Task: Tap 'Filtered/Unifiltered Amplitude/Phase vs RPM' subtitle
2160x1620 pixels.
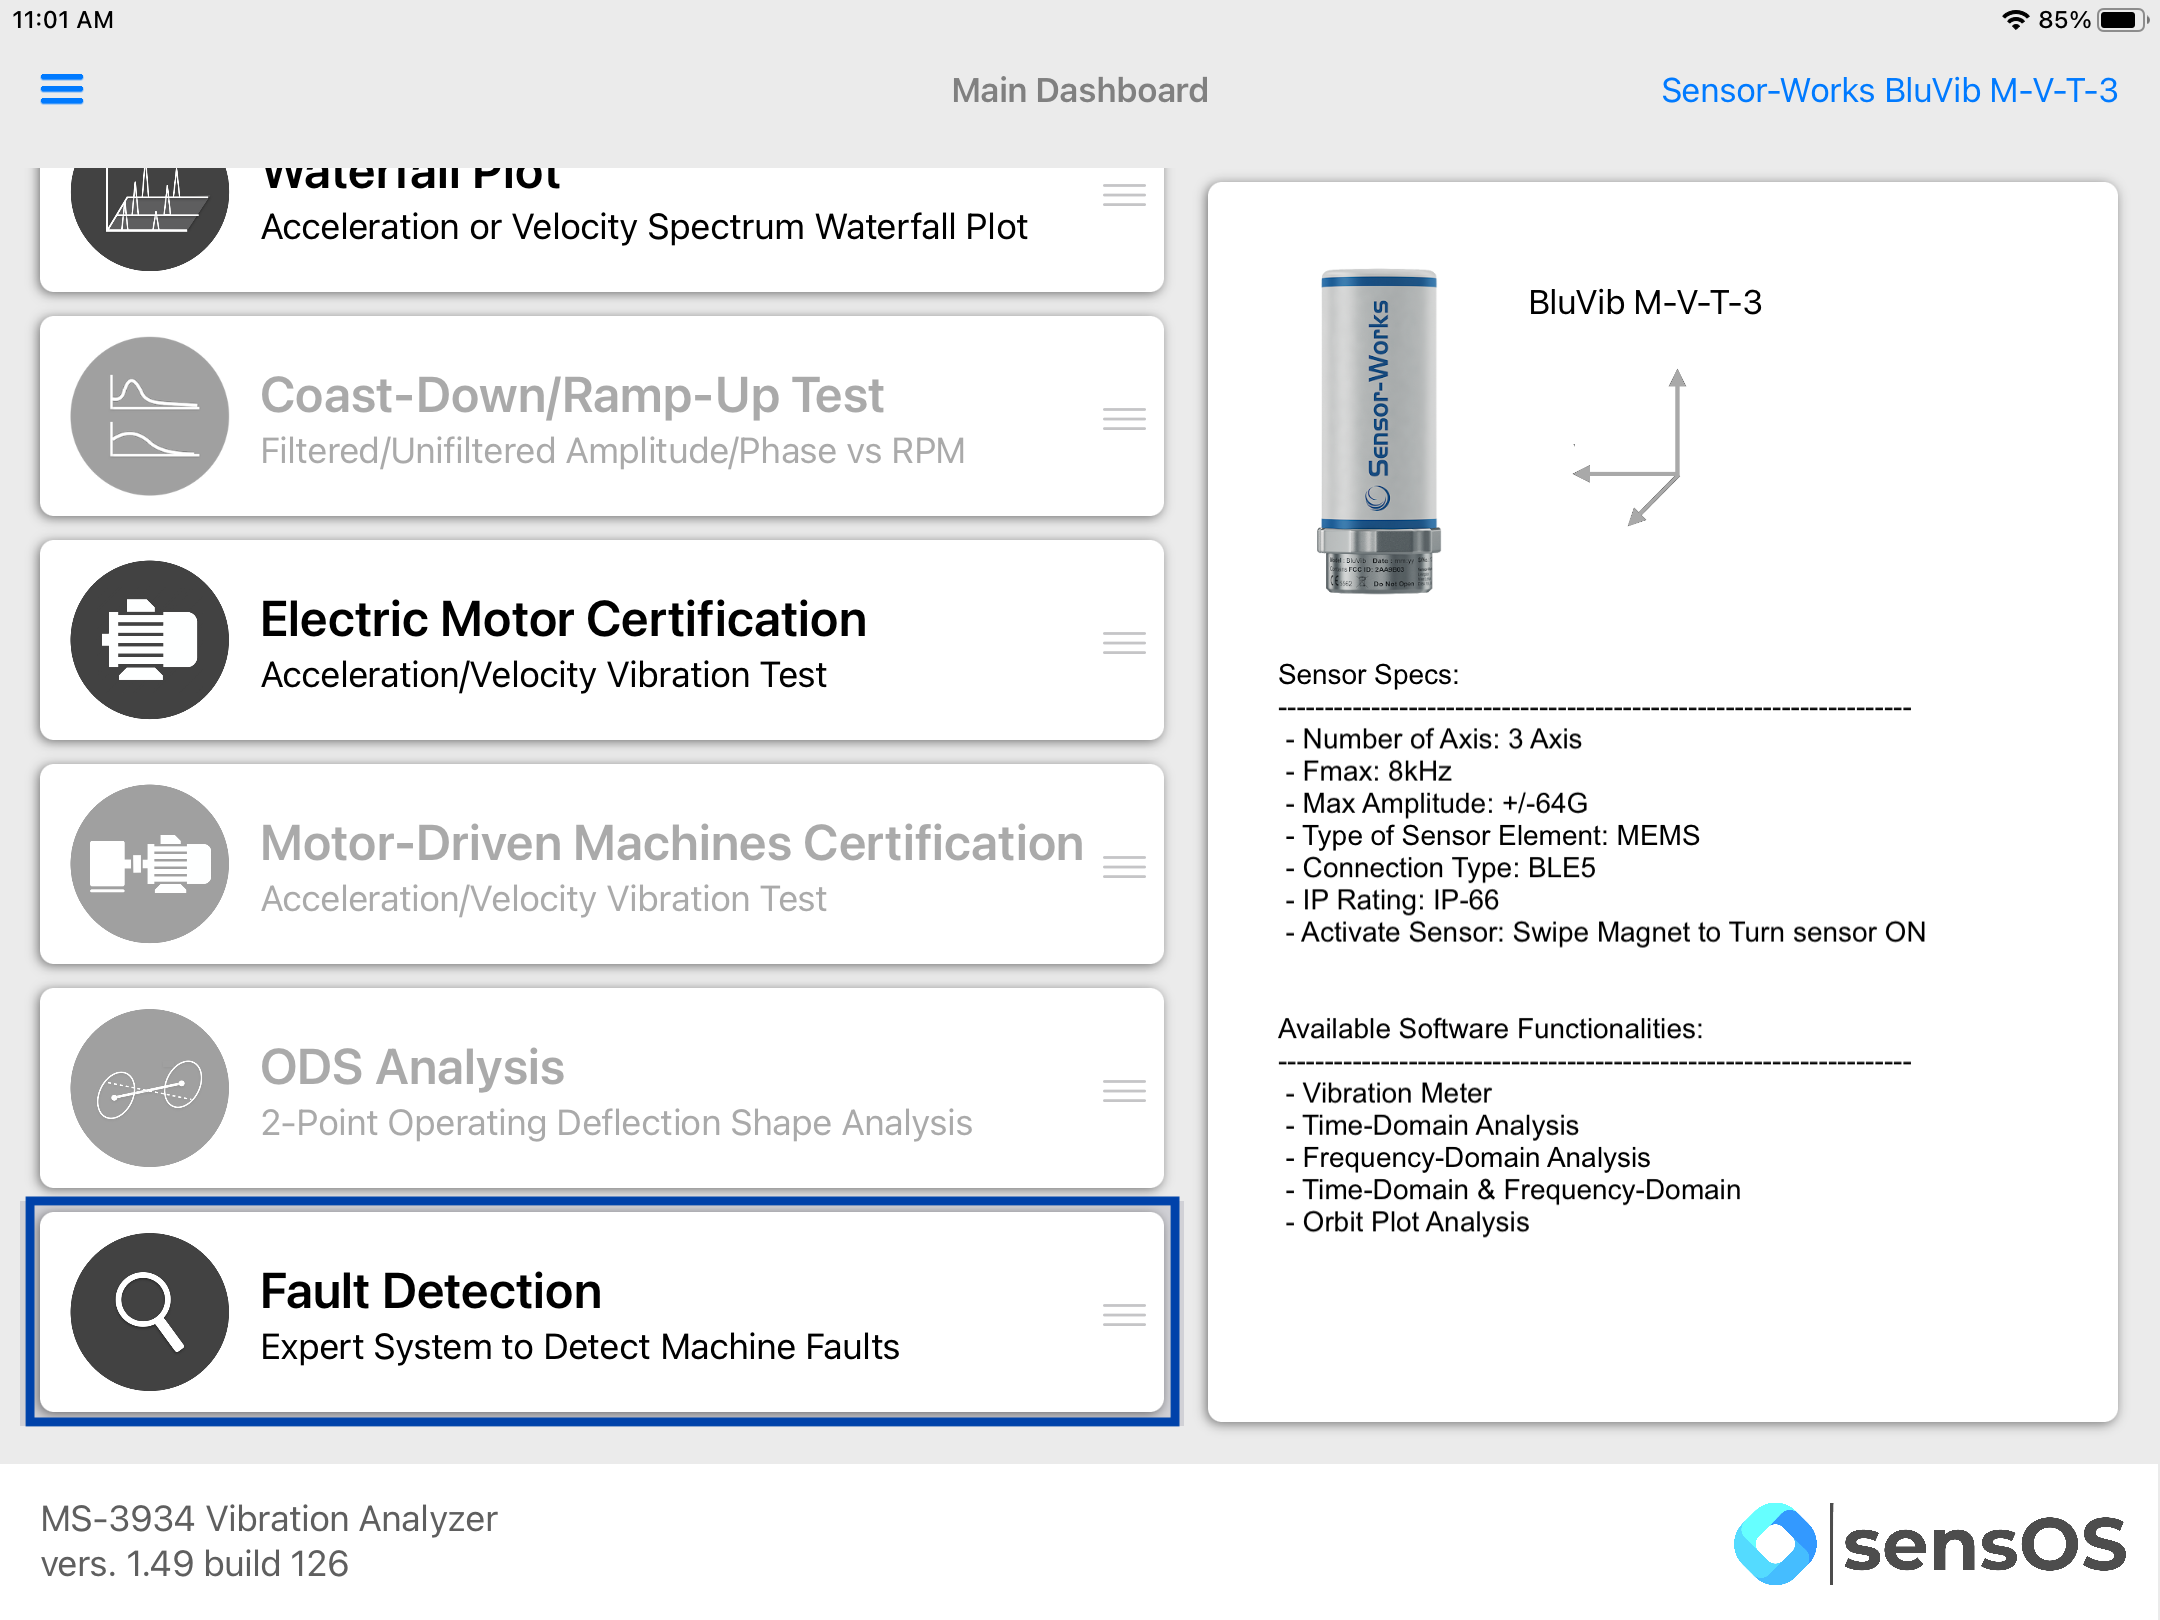Action: pyautogui.click(x=612, y=451)
